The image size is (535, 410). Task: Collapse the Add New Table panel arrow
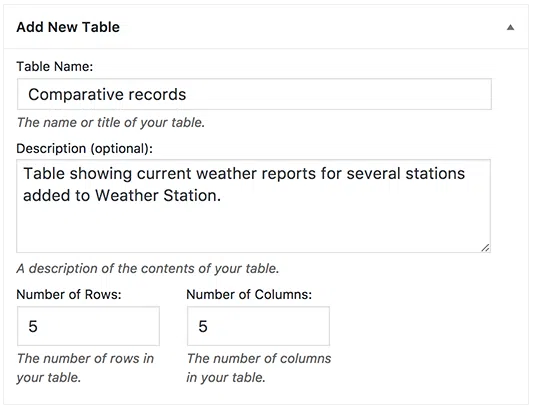510,27
